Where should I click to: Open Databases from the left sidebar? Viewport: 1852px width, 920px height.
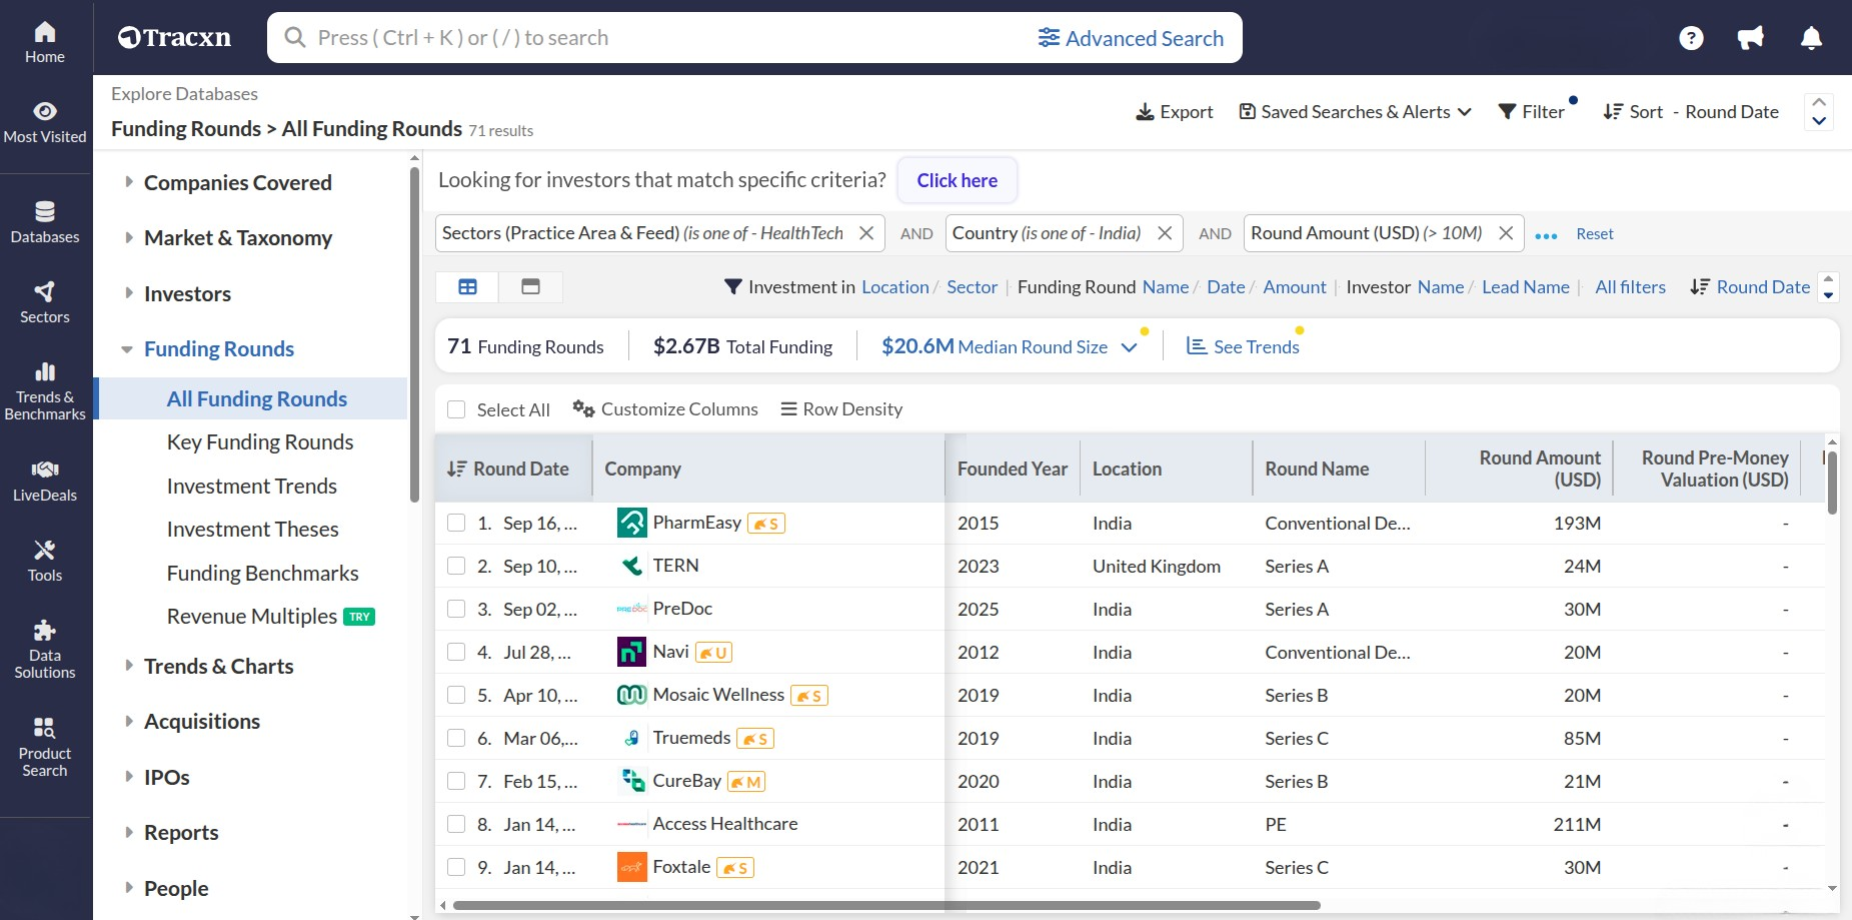click(45, 222)
